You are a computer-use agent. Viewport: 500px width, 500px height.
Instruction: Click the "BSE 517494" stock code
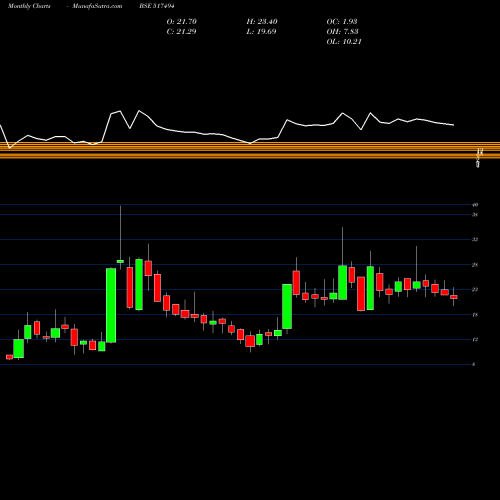click(157, 6)
